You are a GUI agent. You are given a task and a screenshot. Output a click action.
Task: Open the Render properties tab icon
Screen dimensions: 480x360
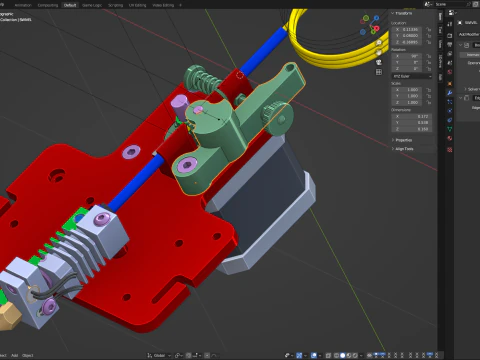coord(450,36)
